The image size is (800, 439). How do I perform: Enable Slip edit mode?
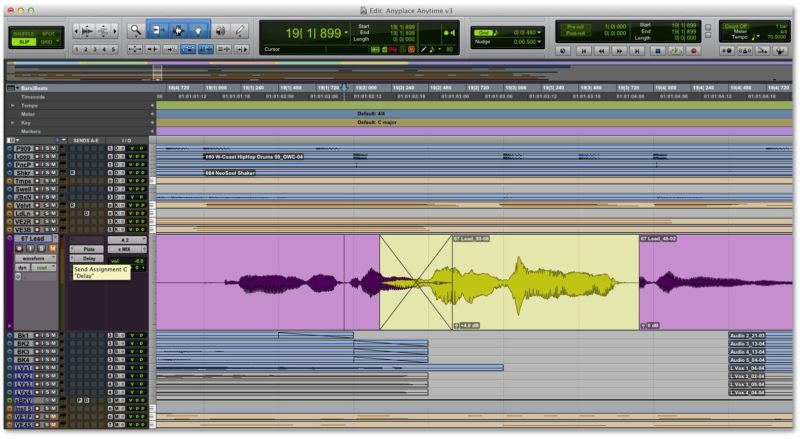coord(22,43)
